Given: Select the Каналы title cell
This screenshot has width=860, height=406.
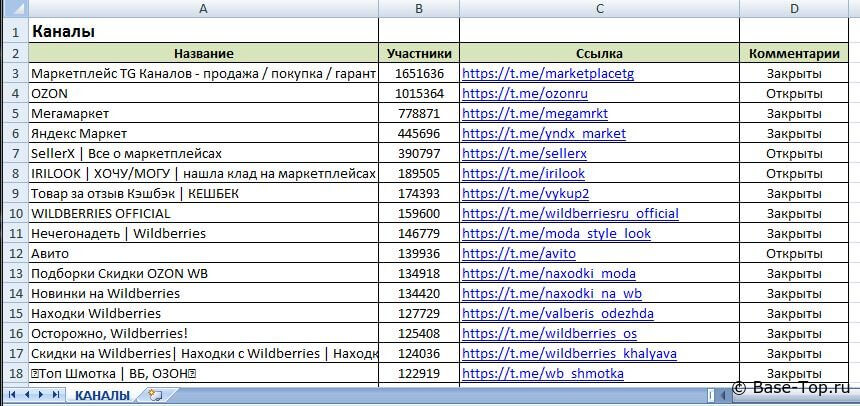Looking at the screenshot, I should (x=203, y=32).
